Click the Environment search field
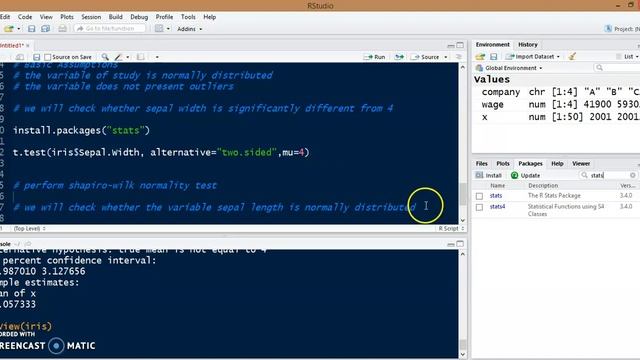The height and width of the screenshot is (360, 640). point(616,68)
